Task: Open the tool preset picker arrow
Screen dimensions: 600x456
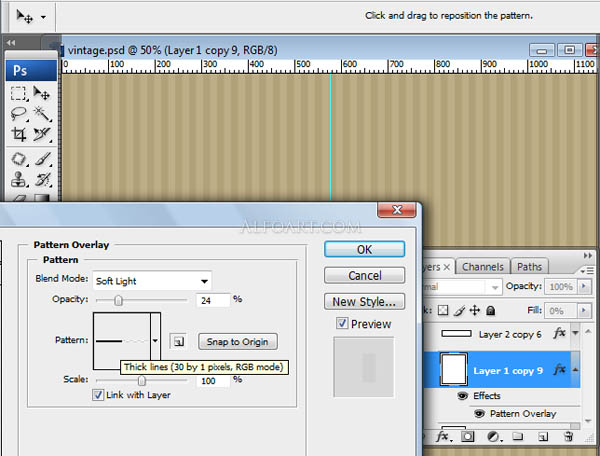Action: tap(44, 17)
